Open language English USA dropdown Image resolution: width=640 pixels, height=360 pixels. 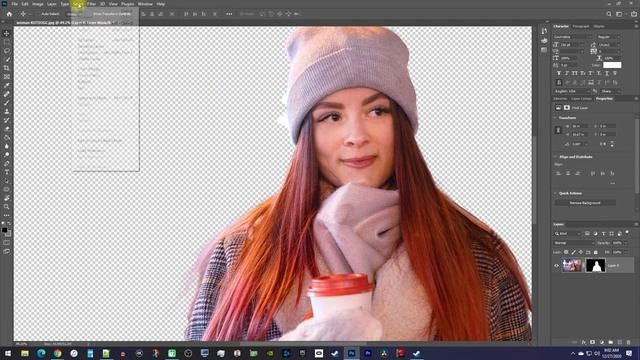(x=571, y=91)
